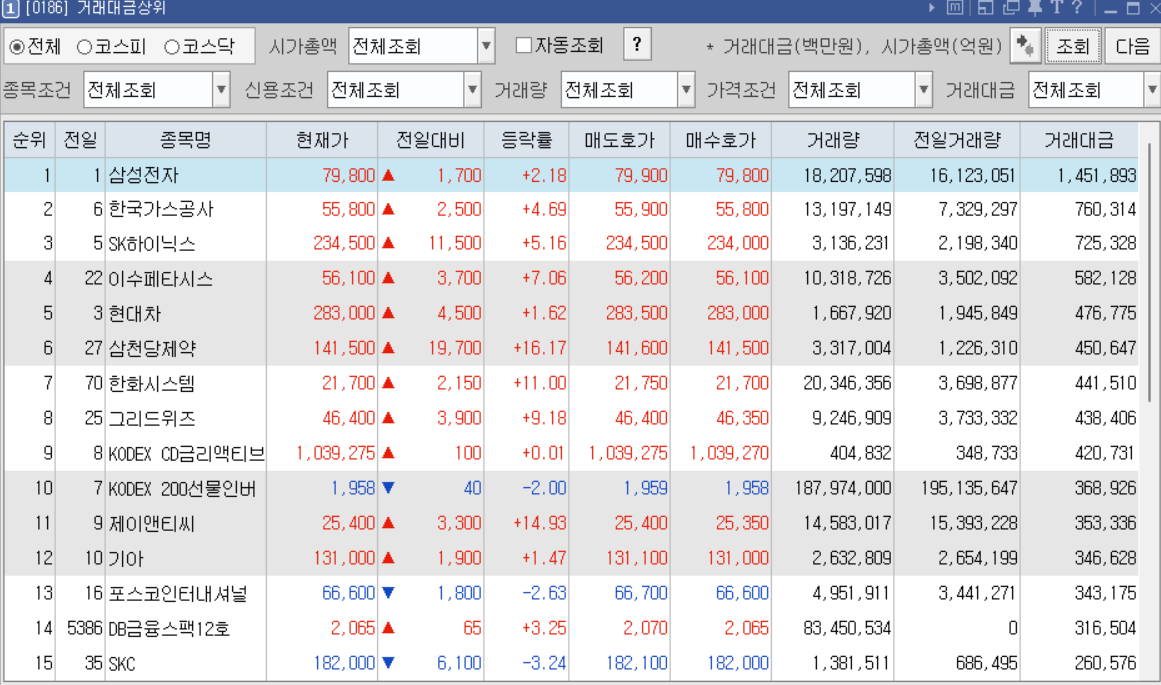Image resolution: width=1161 pixels, height=685 pixels.
Task: Click the 순위 column header
Action: pyautogui.click(x=30, y=140)
